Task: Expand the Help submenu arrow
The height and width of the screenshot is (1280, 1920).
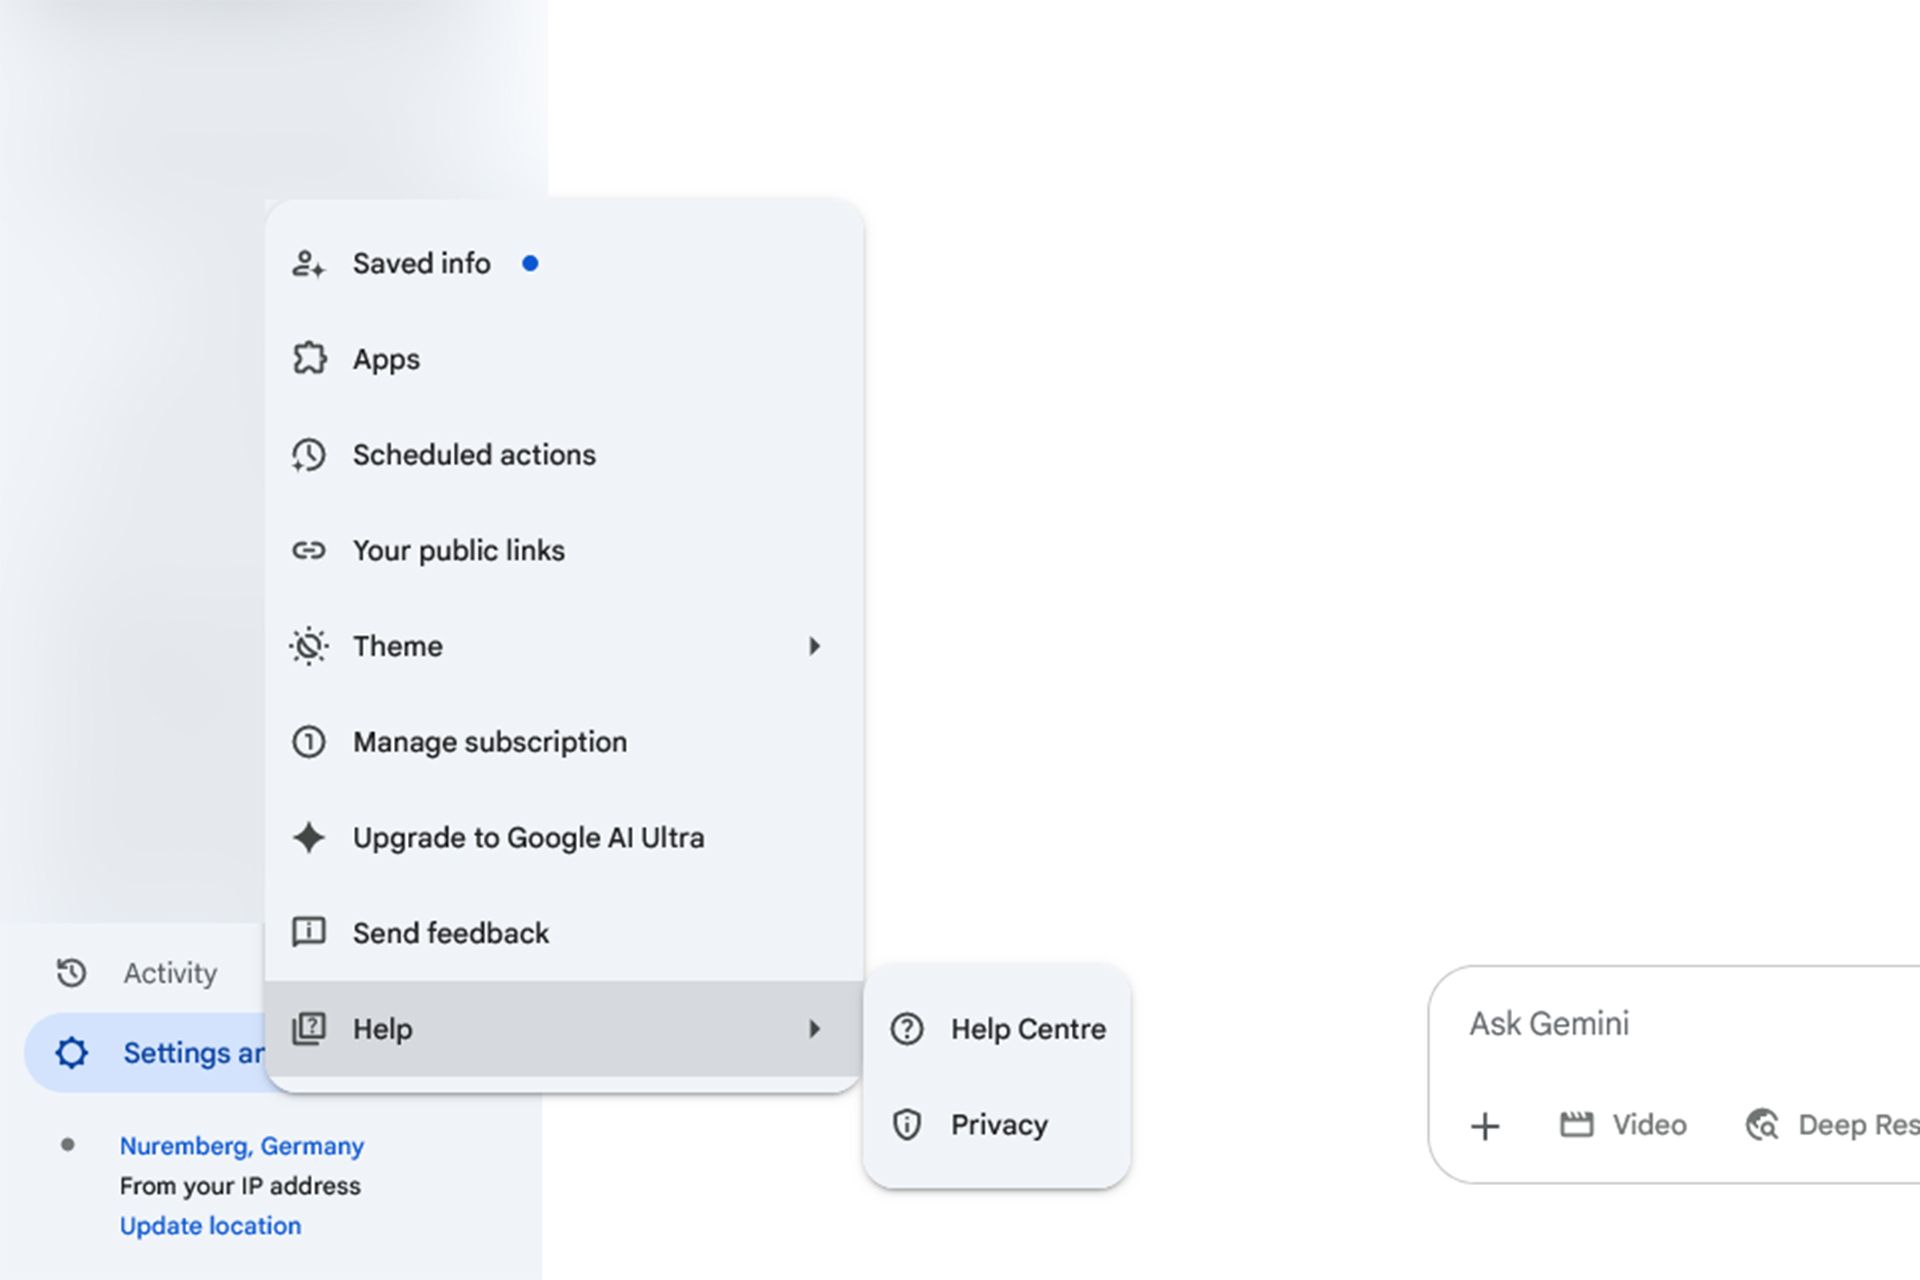Action: coord(814,1029)
